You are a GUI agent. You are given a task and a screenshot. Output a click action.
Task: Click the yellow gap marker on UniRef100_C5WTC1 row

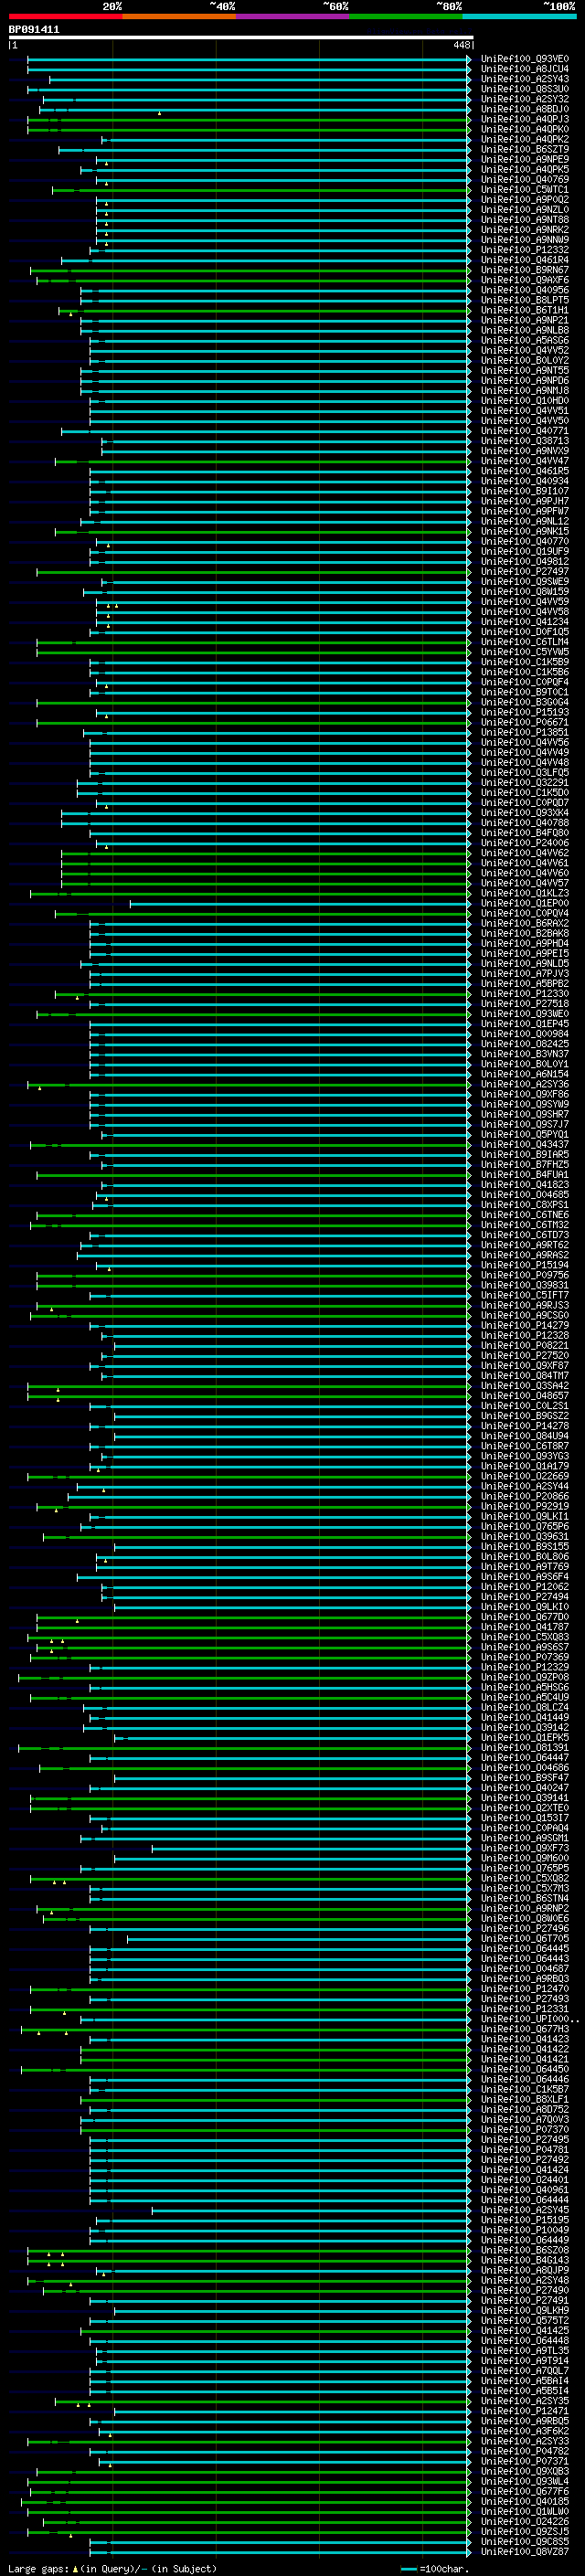coord(106,183)
